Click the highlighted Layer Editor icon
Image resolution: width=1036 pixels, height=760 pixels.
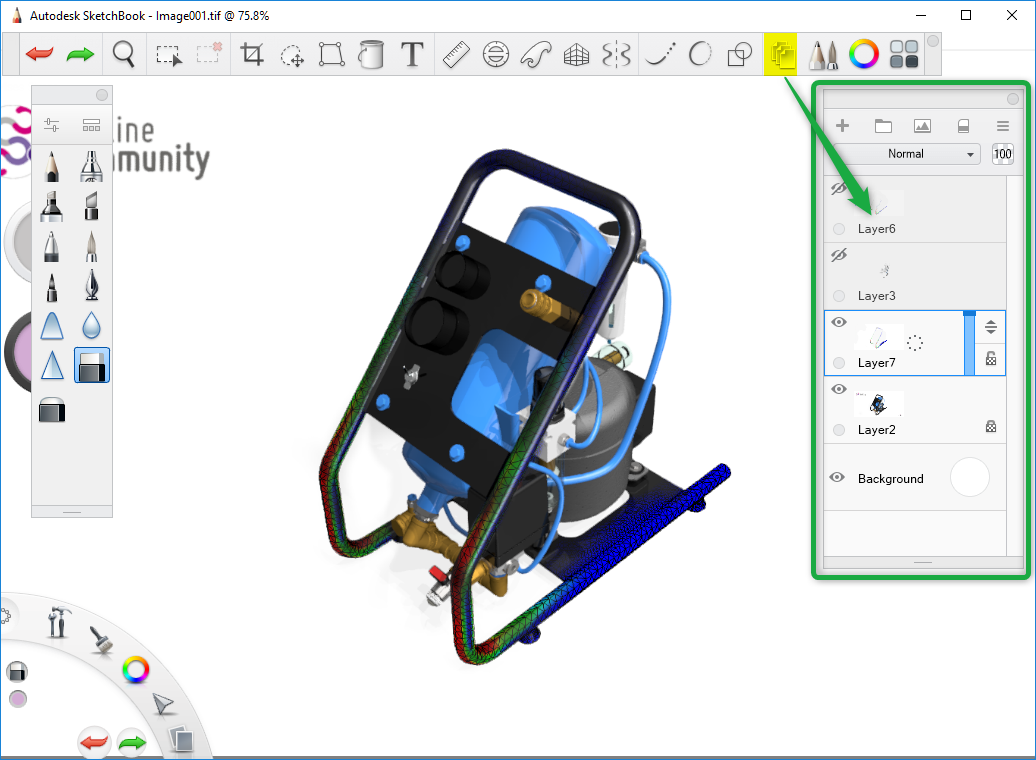(x=781, y=54)
